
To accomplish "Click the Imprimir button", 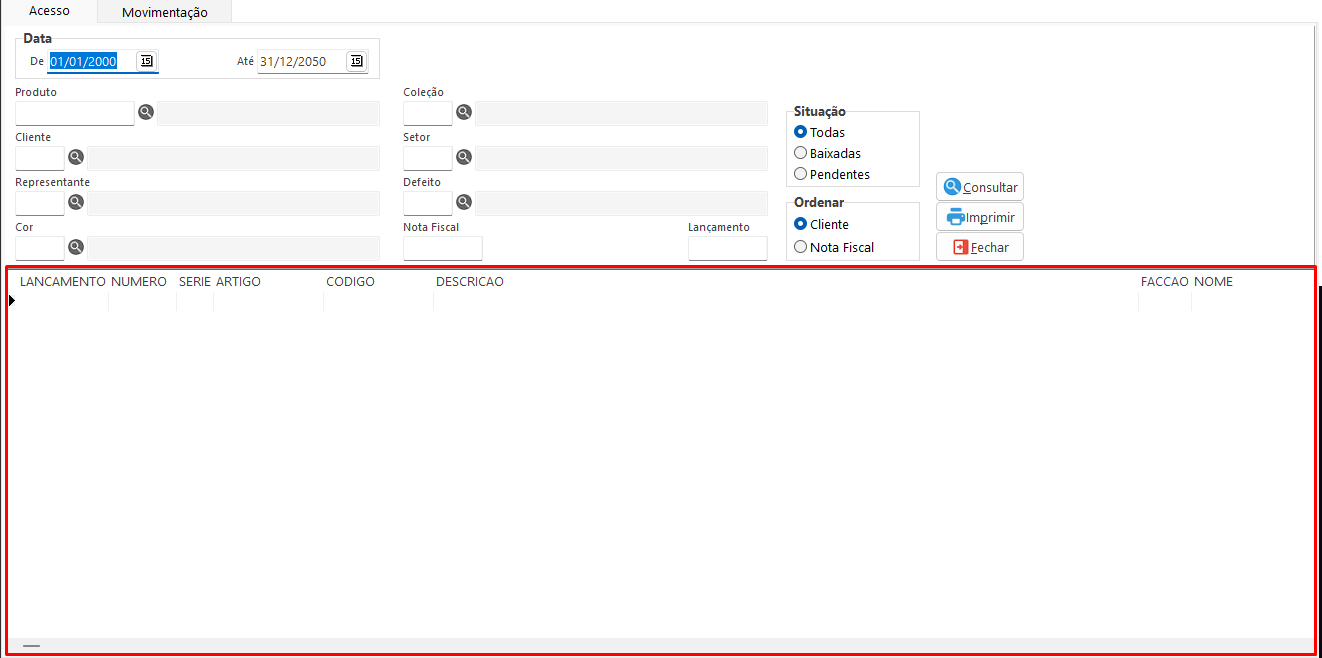I will click(980, 217).
